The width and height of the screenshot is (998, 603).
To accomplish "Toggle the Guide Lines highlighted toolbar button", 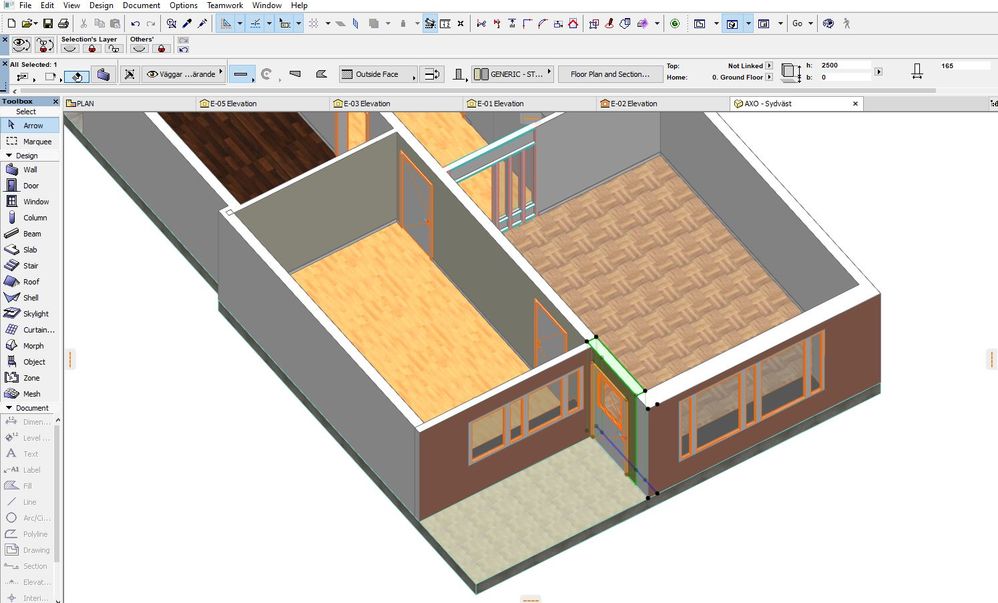I will tap(429, 22).
